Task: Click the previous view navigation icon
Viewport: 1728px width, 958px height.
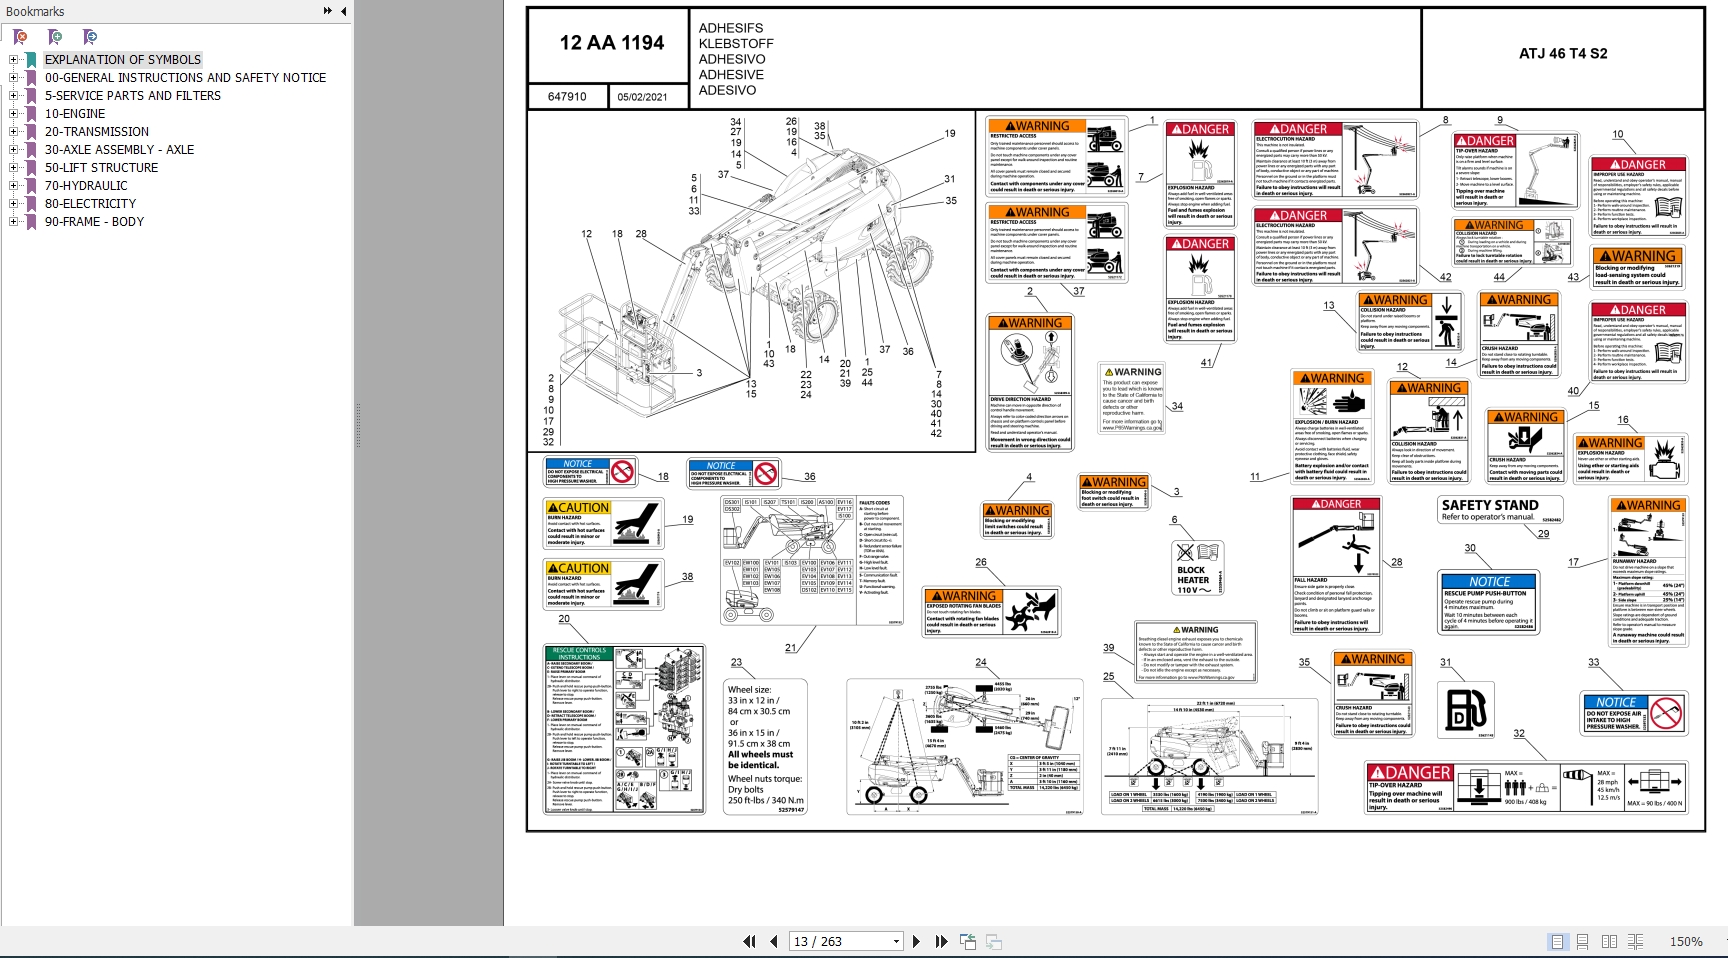Action: 968,941
